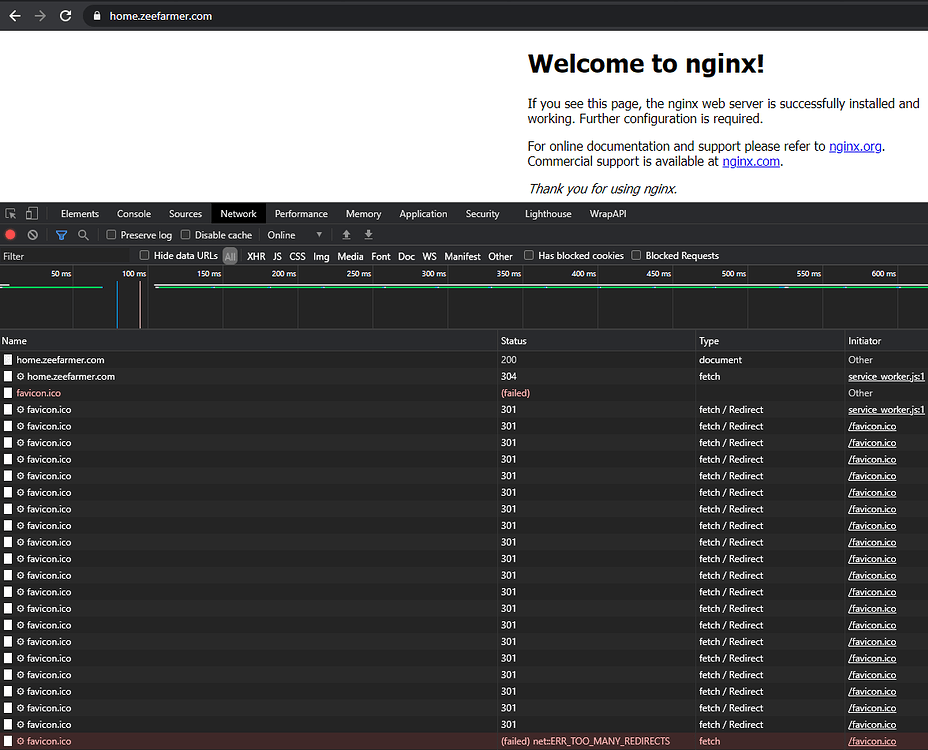This screenshot has height=750, width=928.
Task: Click the browser back arrow
Action: point(15,16)
